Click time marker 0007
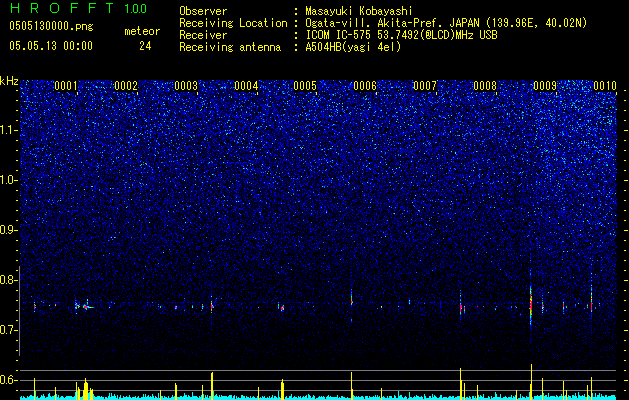Screen dimensions: 629x400 [x=425, y=86]
